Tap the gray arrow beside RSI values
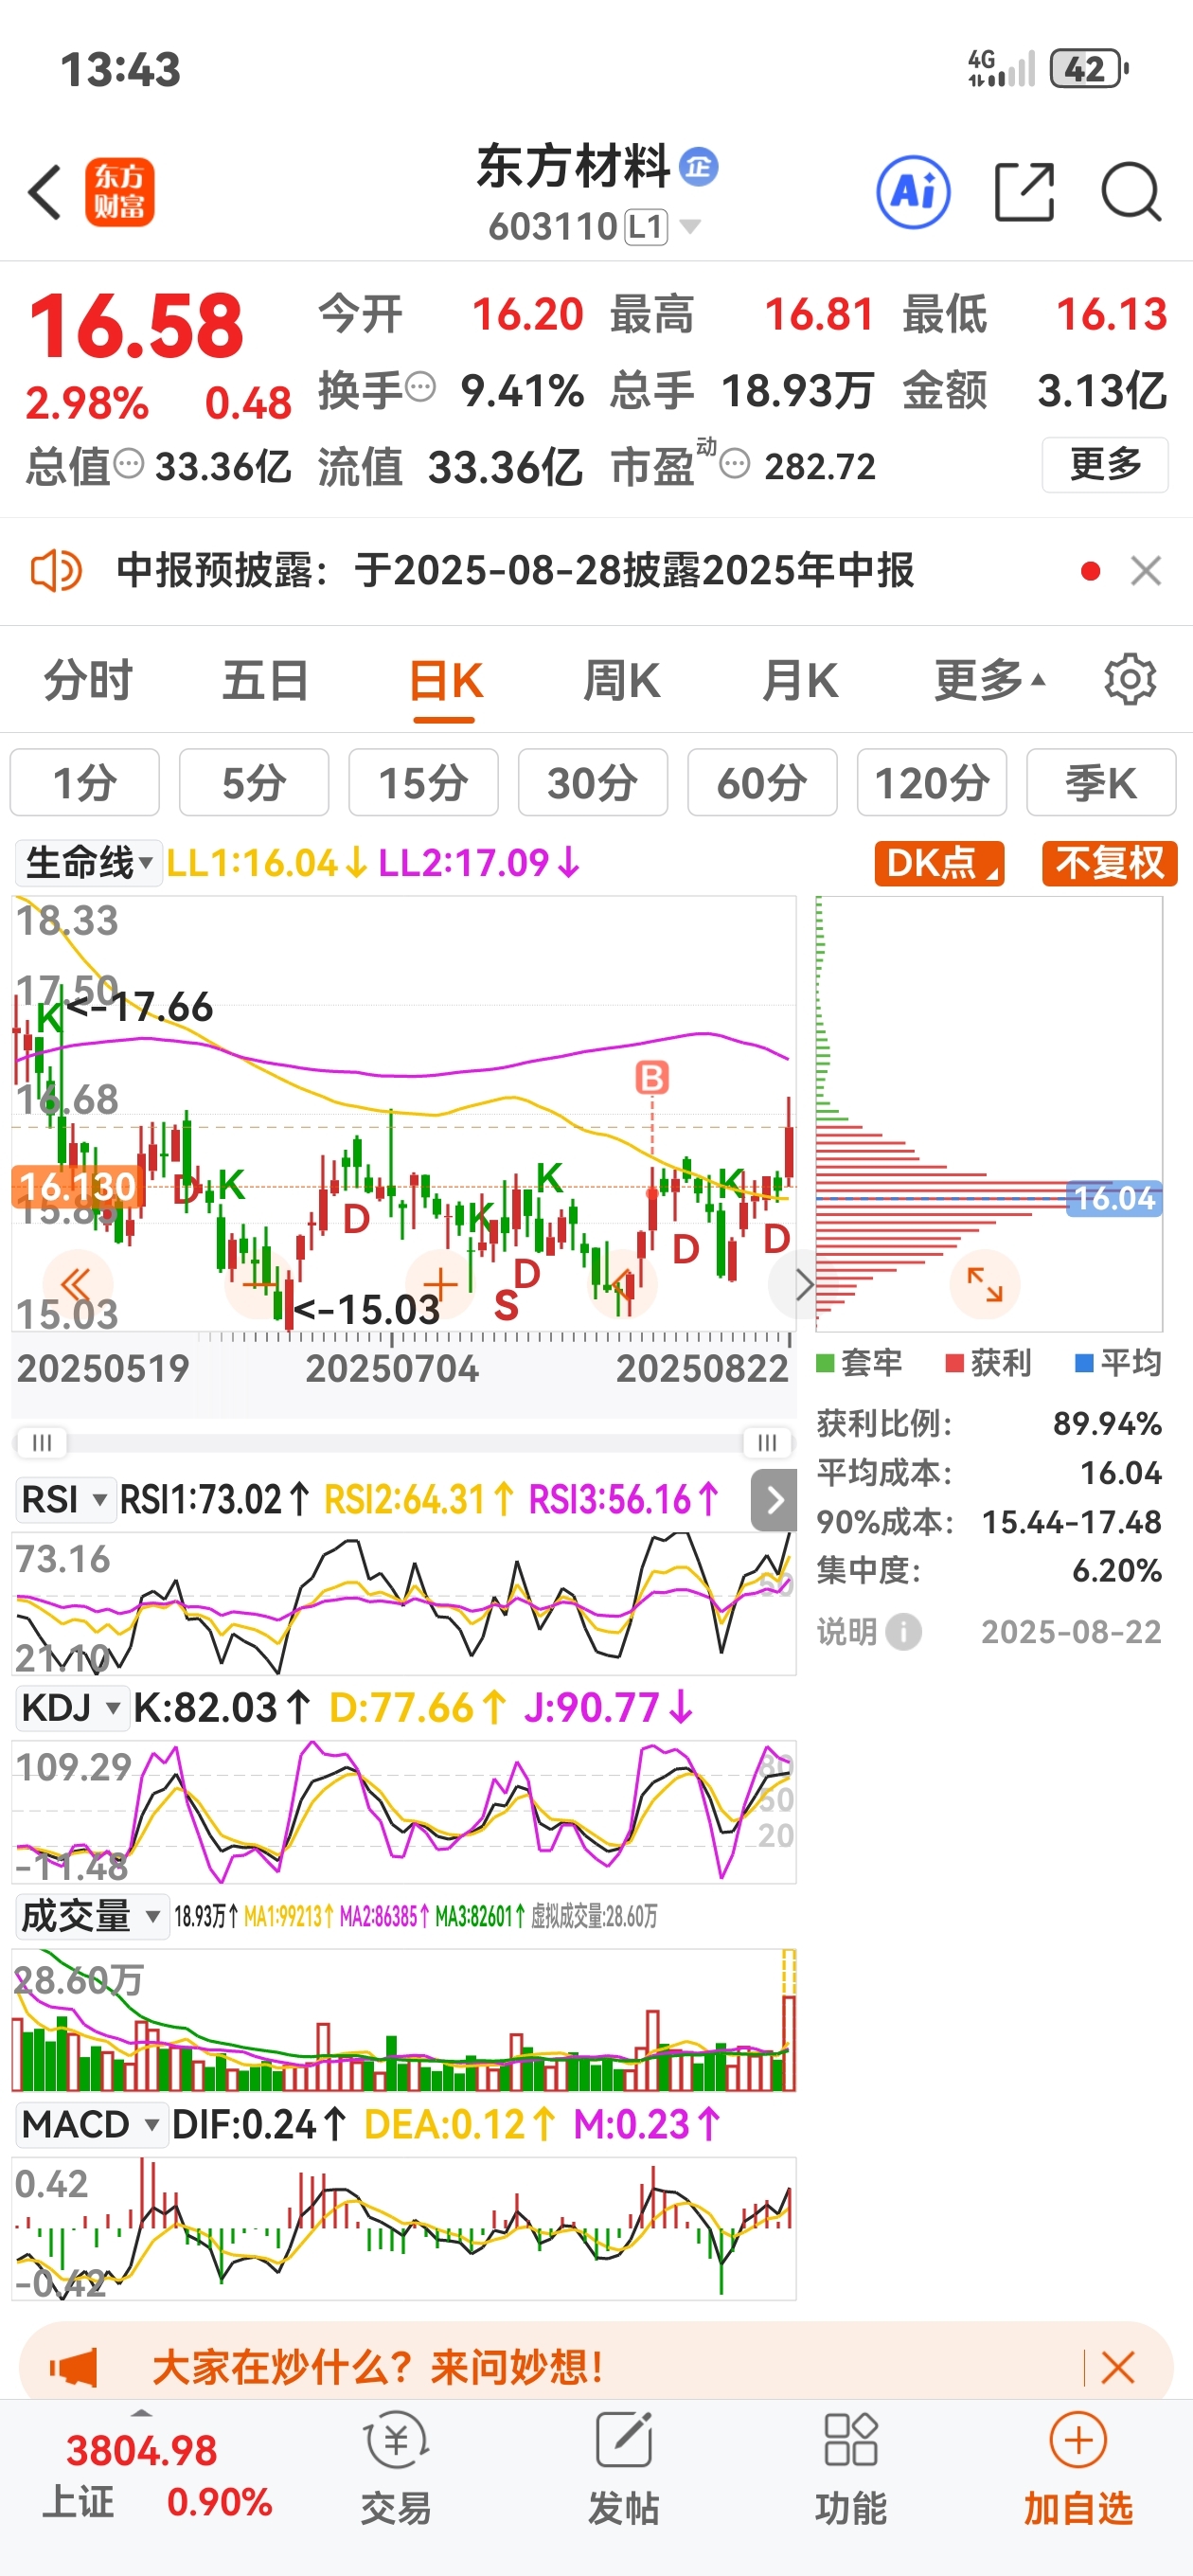1193x2576 pixels. [774, 1500]
